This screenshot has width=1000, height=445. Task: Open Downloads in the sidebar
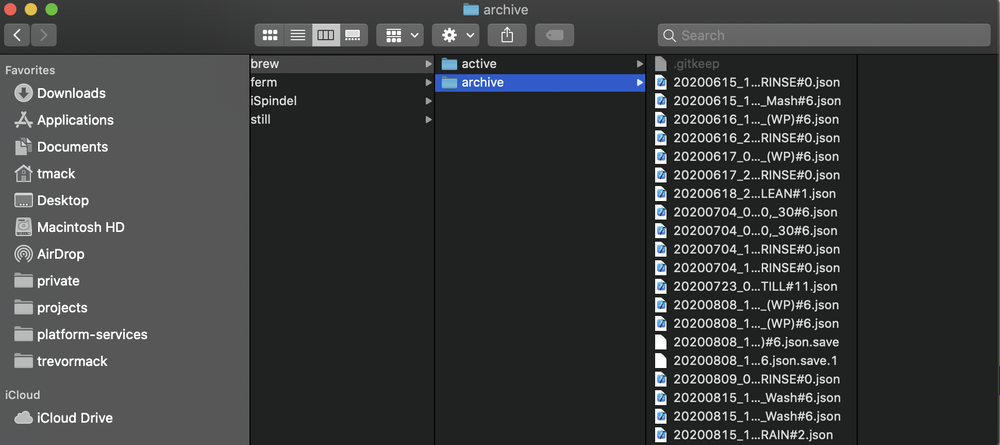point(71,93)
